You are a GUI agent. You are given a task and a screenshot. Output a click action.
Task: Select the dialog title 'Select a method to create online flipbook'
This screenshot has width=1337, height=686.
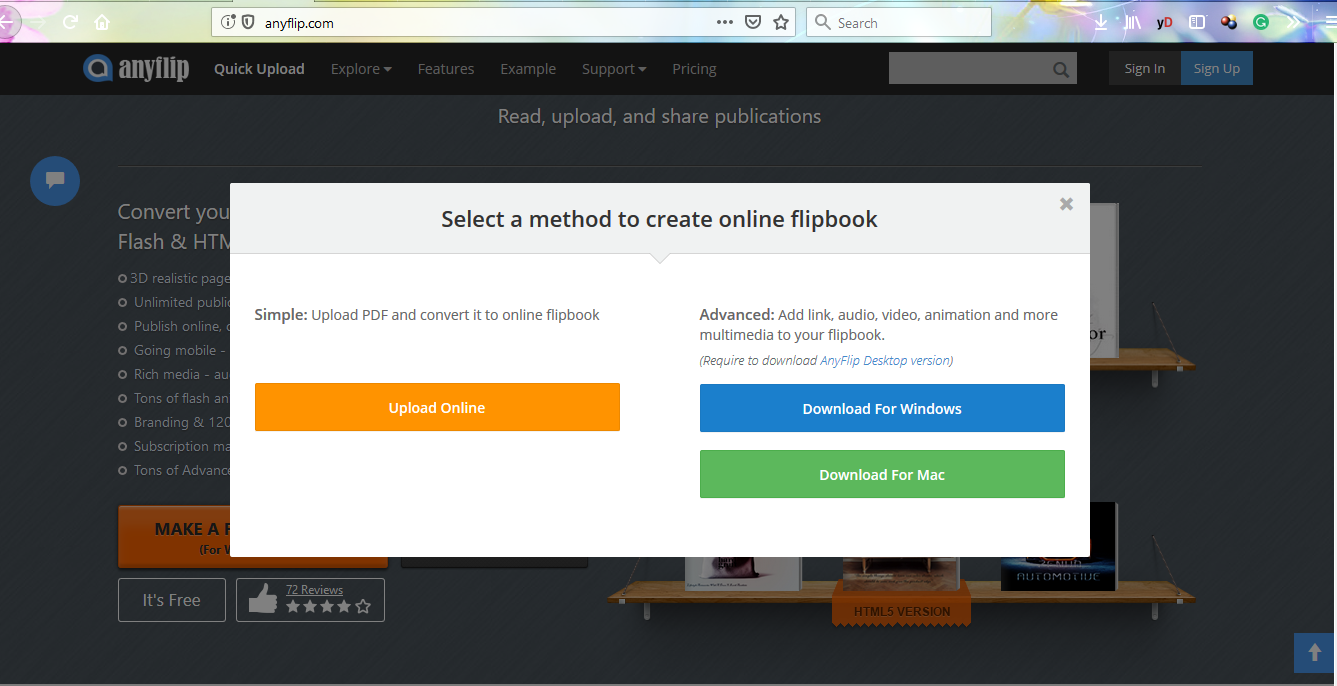(x=659, y=219)
